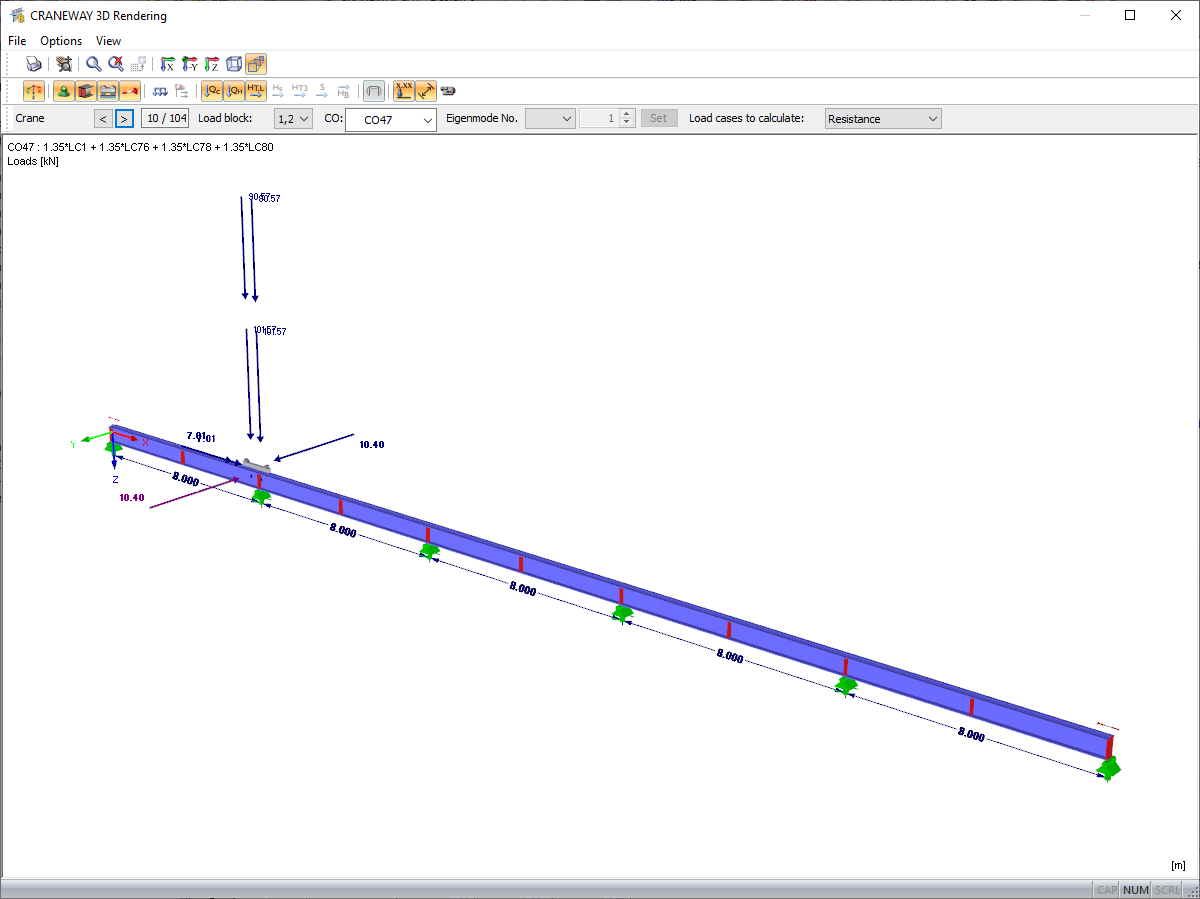1200x899 pixels.
Task: Show view in Z direction
Action: coord(211,64)
